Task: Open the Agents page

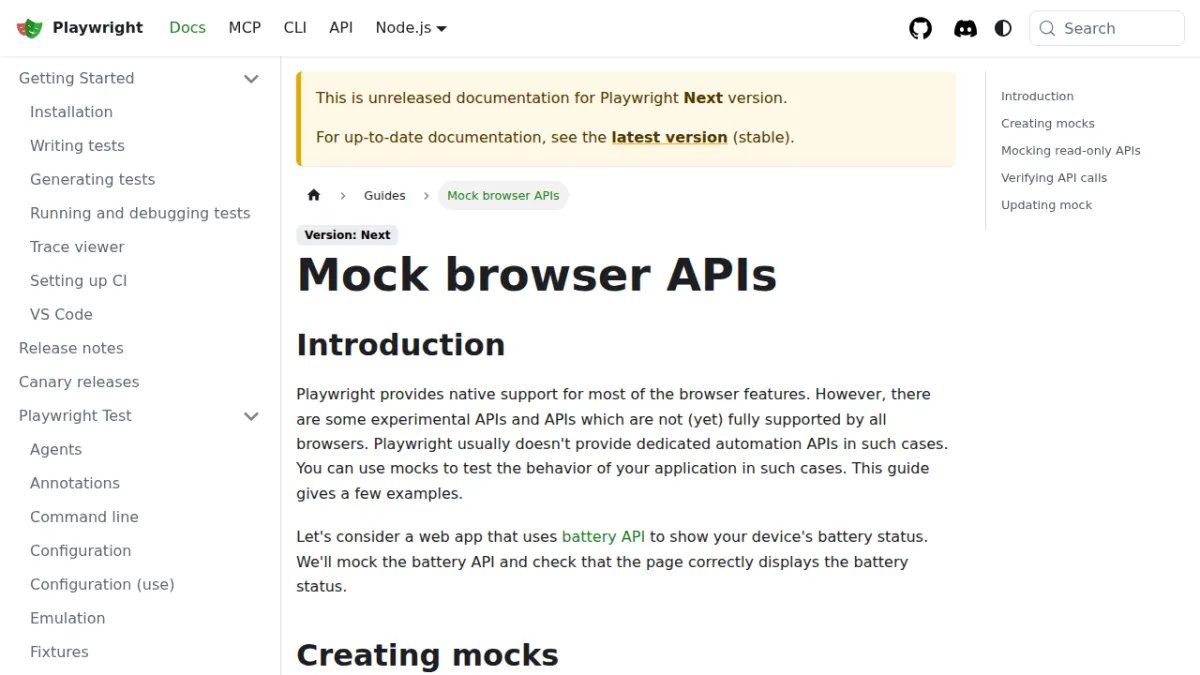Action: (x=56, y=450)
